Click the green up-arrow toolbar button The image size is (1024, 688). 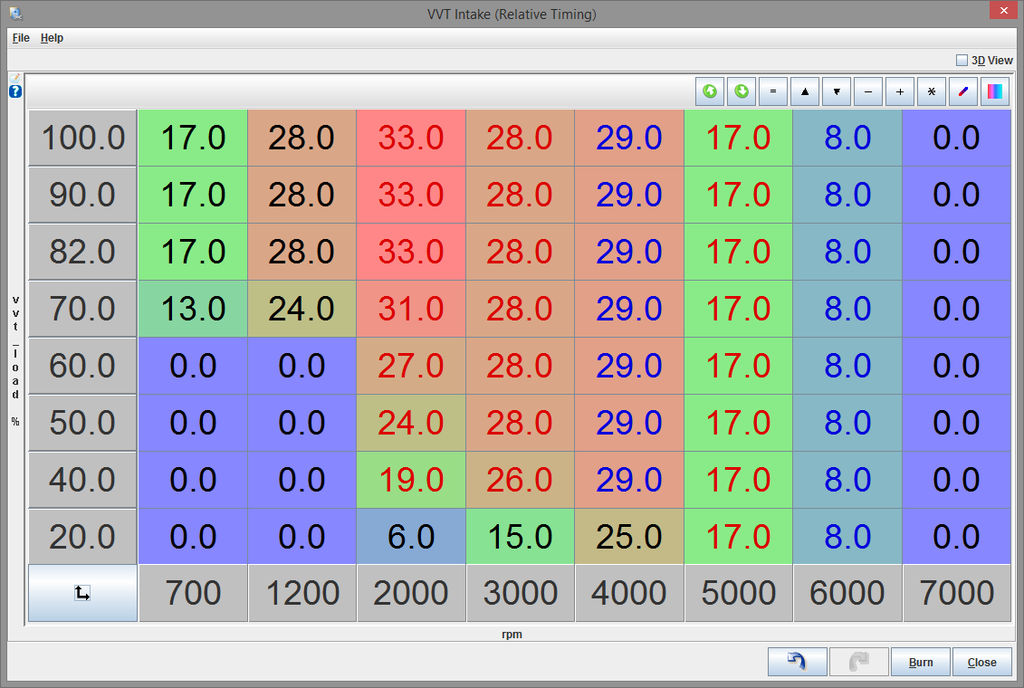(x=710, y=92)
